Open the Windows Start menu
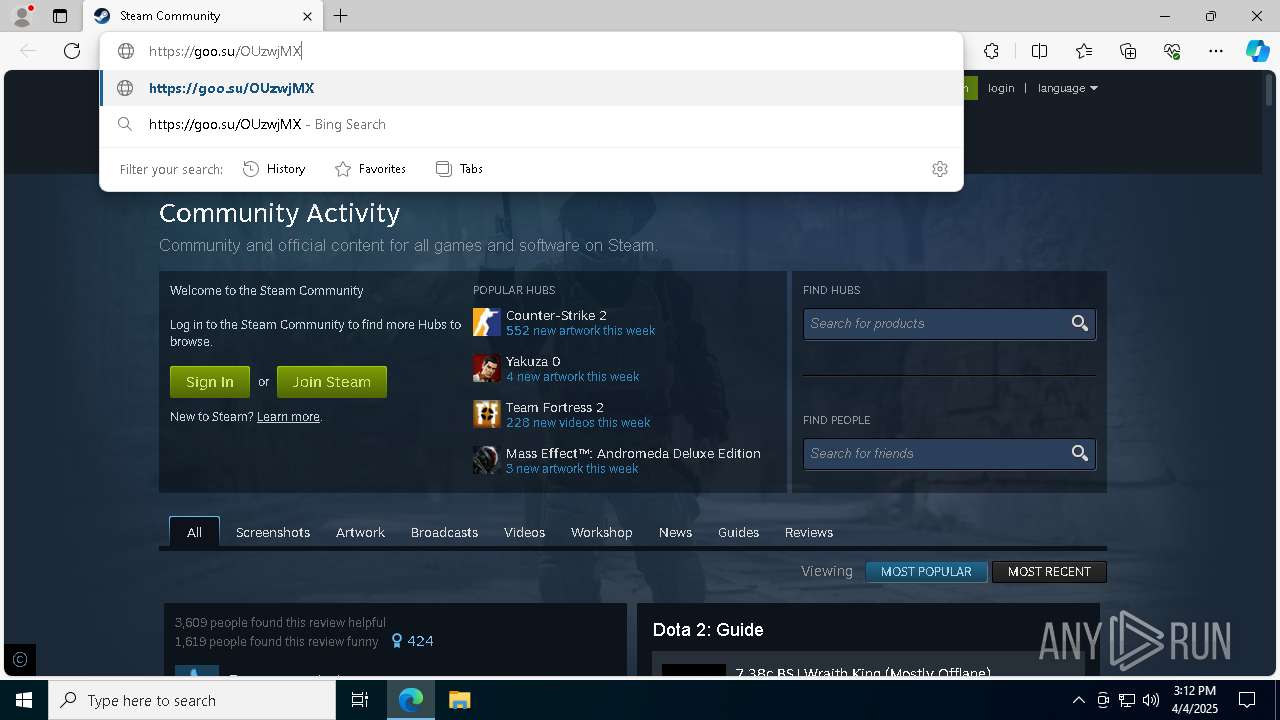 pyautogui.click(x=24, y=700)
